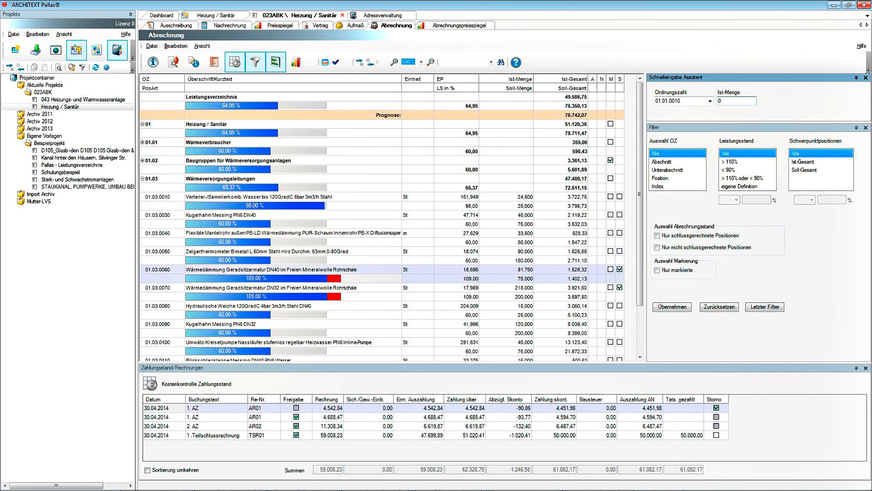This screenshot has height=491, width=872.
Task: Open the Bearbeiten menu in Abrechnung
Action: (x=176, y=46)
